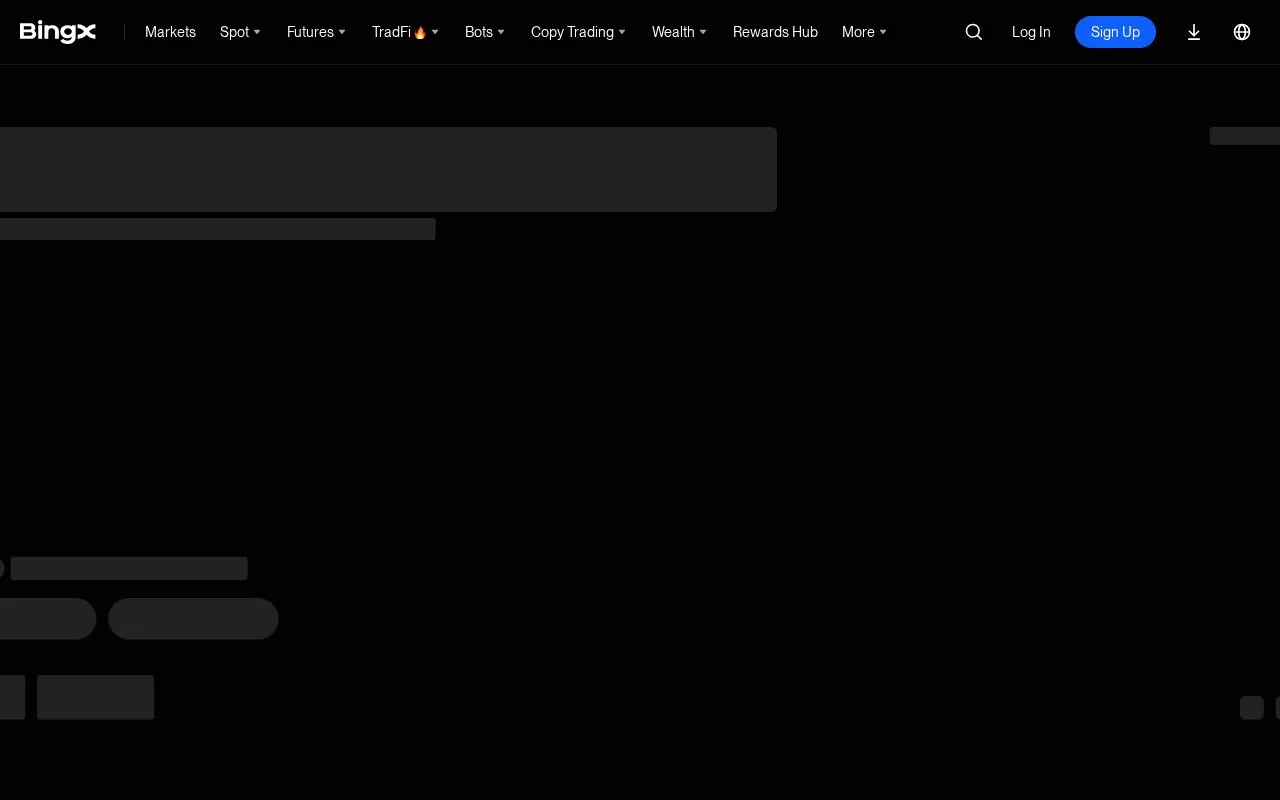1280x800 pixels.
Task: Click the Sign Up button
Action: point(1115,32)
